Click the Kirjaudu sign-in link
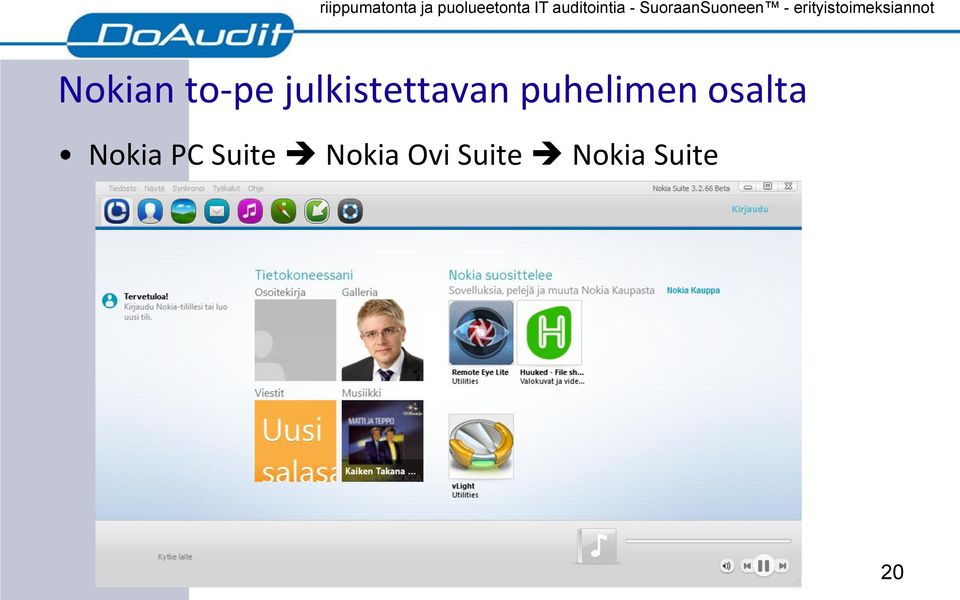Viewport: 960px width, 600px height. click(x=749, y=209)
